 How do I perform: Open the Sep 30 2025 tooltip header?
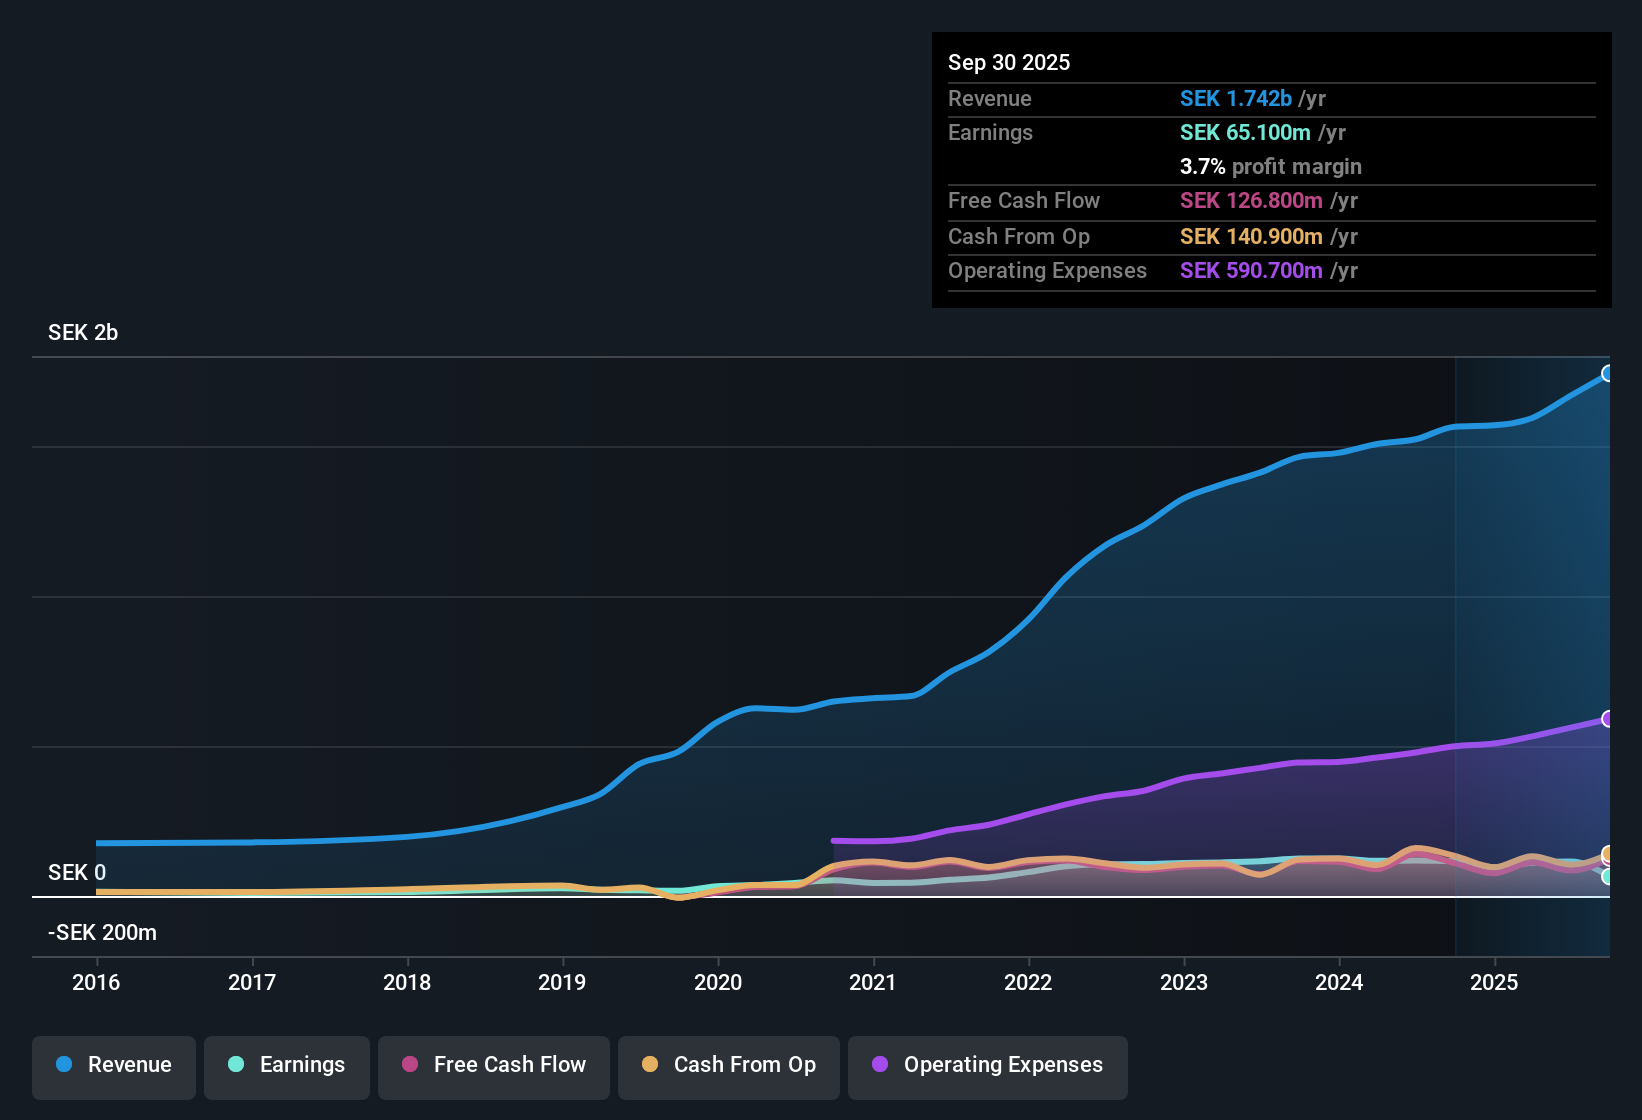1009,62
